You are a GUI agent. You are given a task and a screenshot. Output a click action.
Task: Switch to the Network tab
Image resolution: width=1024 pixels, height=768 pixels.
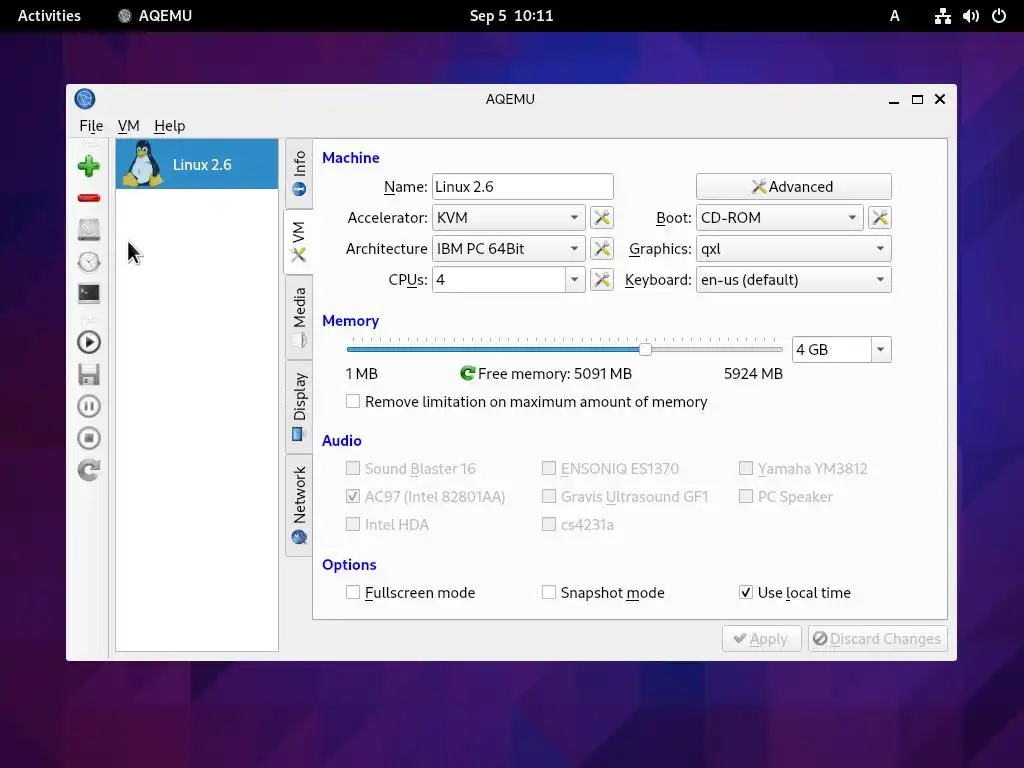tap(299, 505)
